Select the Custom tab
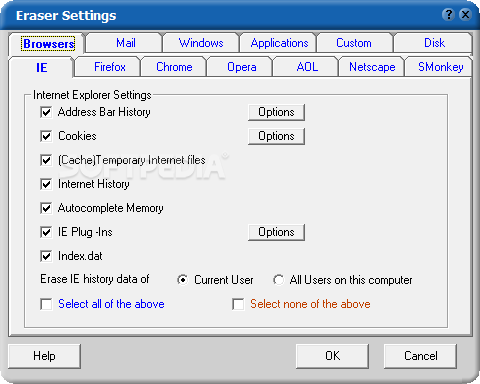Screen dimensions: 480x384 [354, 43]
